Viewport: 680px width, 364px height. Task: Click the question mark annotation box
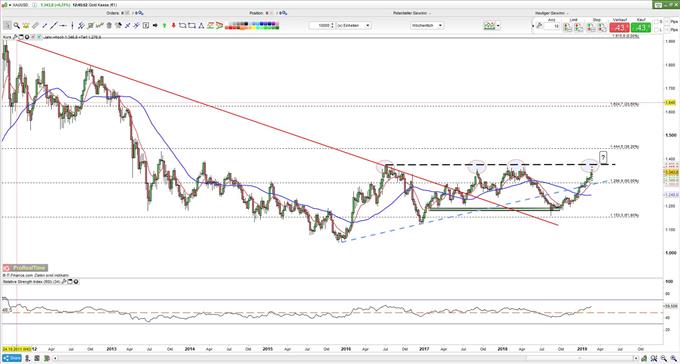(602, 157)
